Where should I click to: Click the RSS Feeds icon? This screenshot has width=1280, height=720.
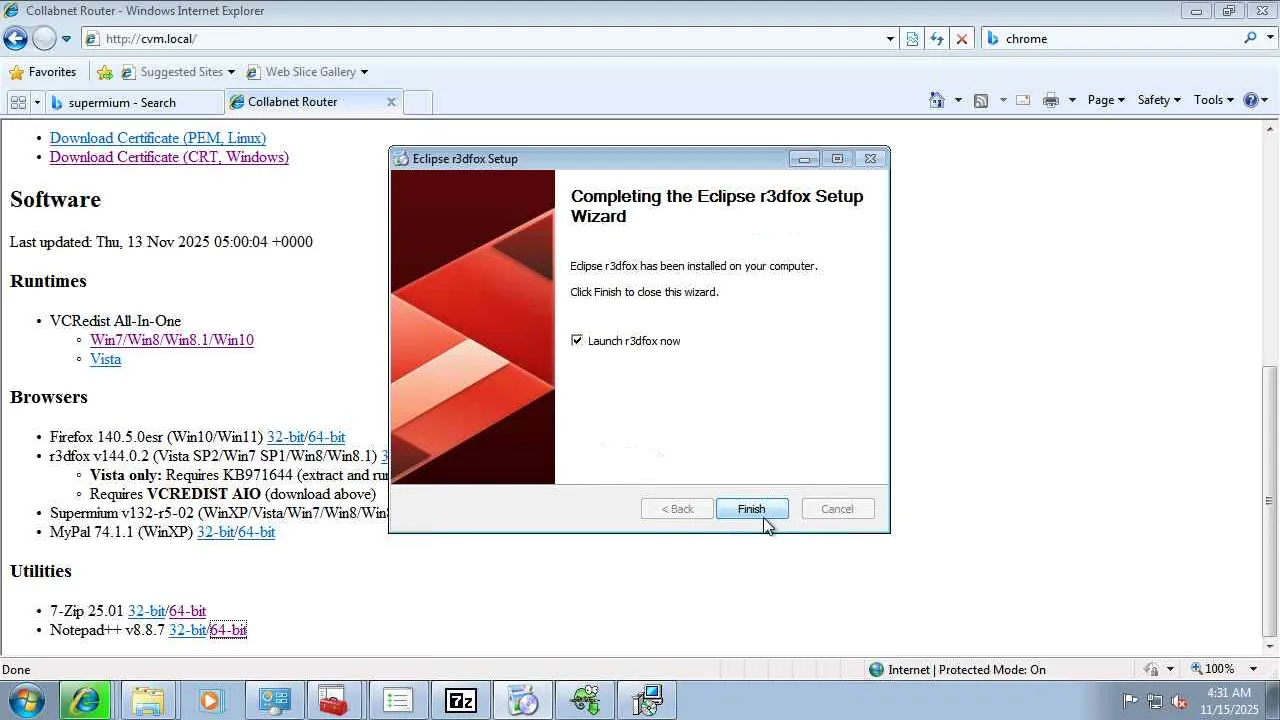[x=981, y=100]
